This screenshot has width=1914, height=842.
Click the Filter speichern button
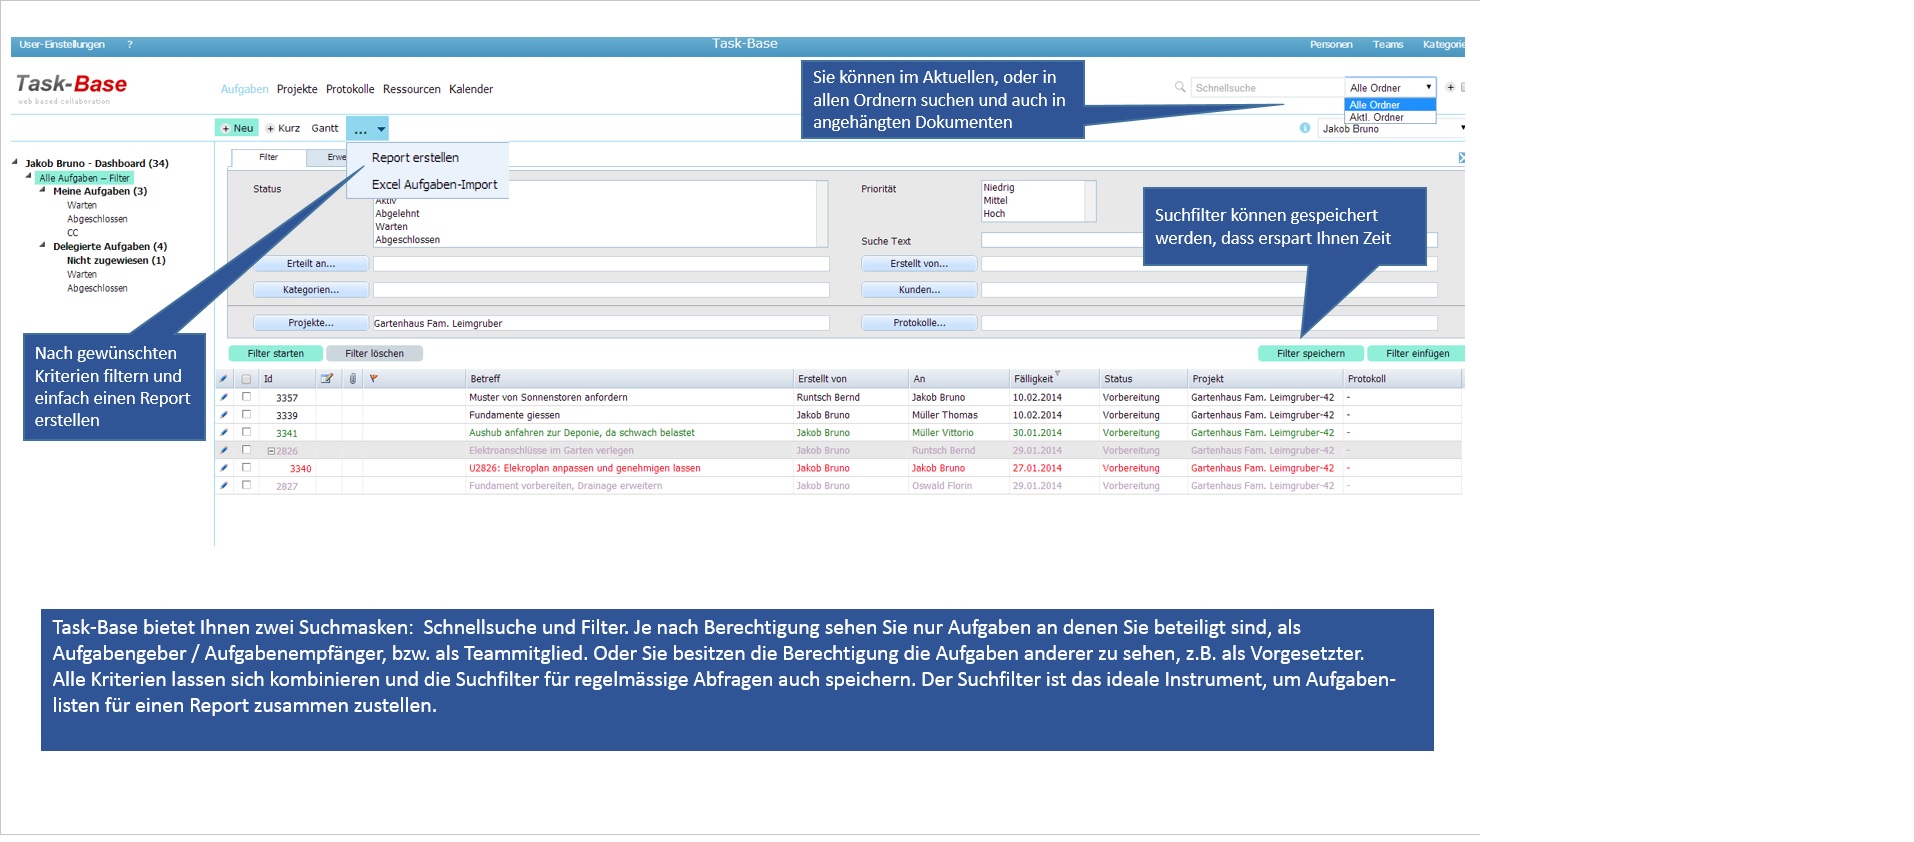pyautogui.click(x=1311, y=353)
